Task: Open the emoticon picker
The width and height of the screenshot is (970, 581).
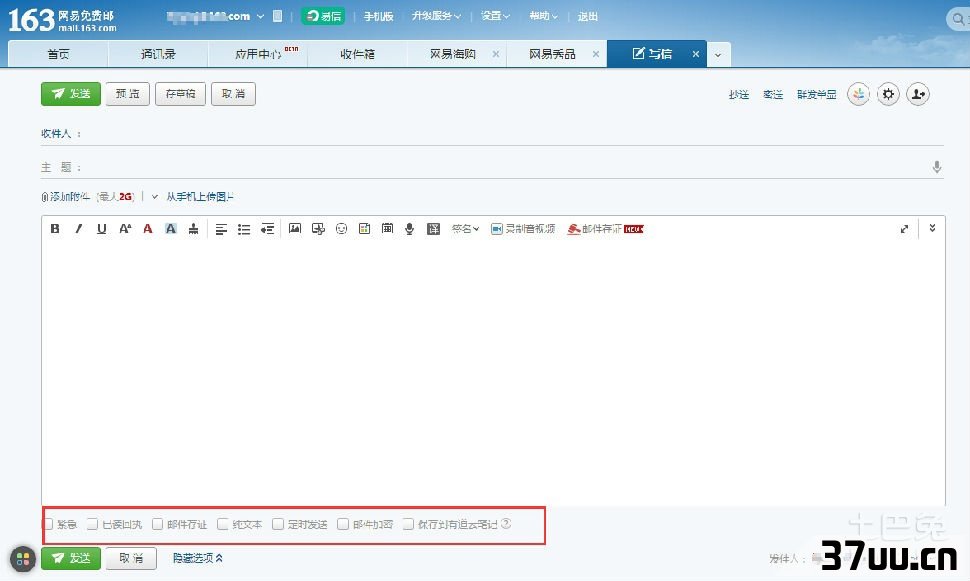Action: [341, 229]
